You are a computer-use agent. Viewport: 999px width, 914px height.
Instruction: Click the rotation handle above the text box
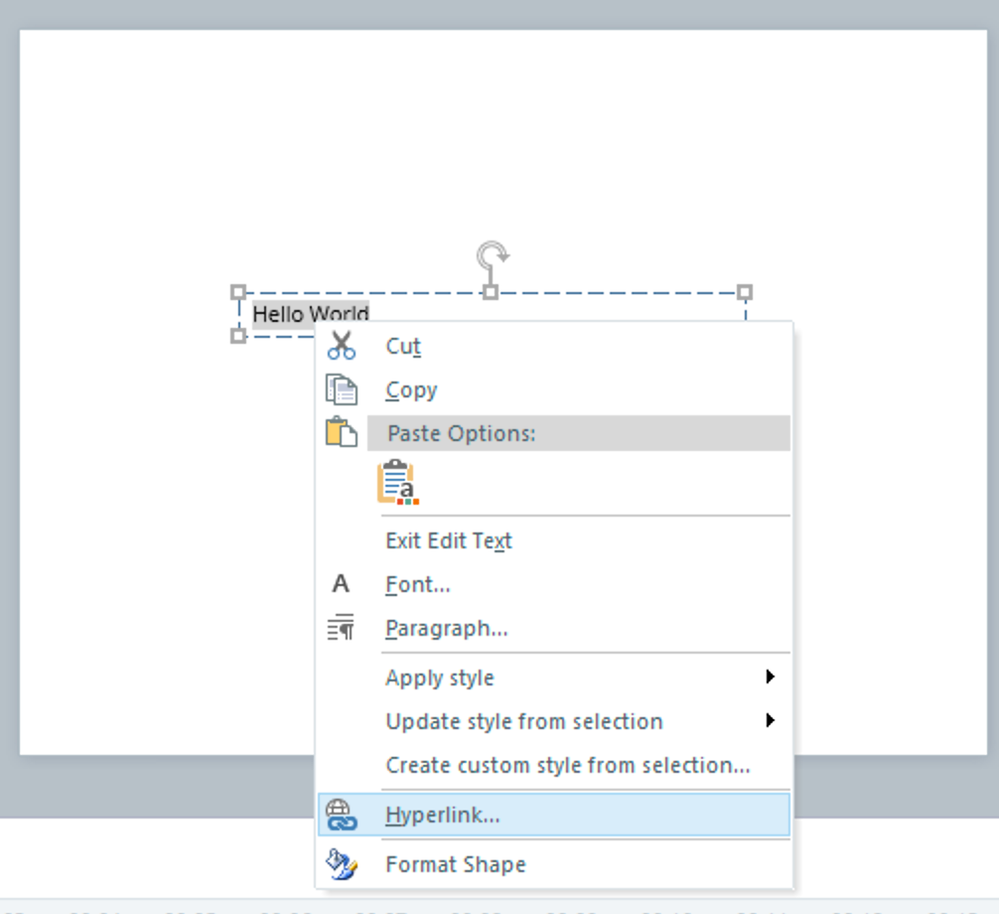click(x=491, y=255)
